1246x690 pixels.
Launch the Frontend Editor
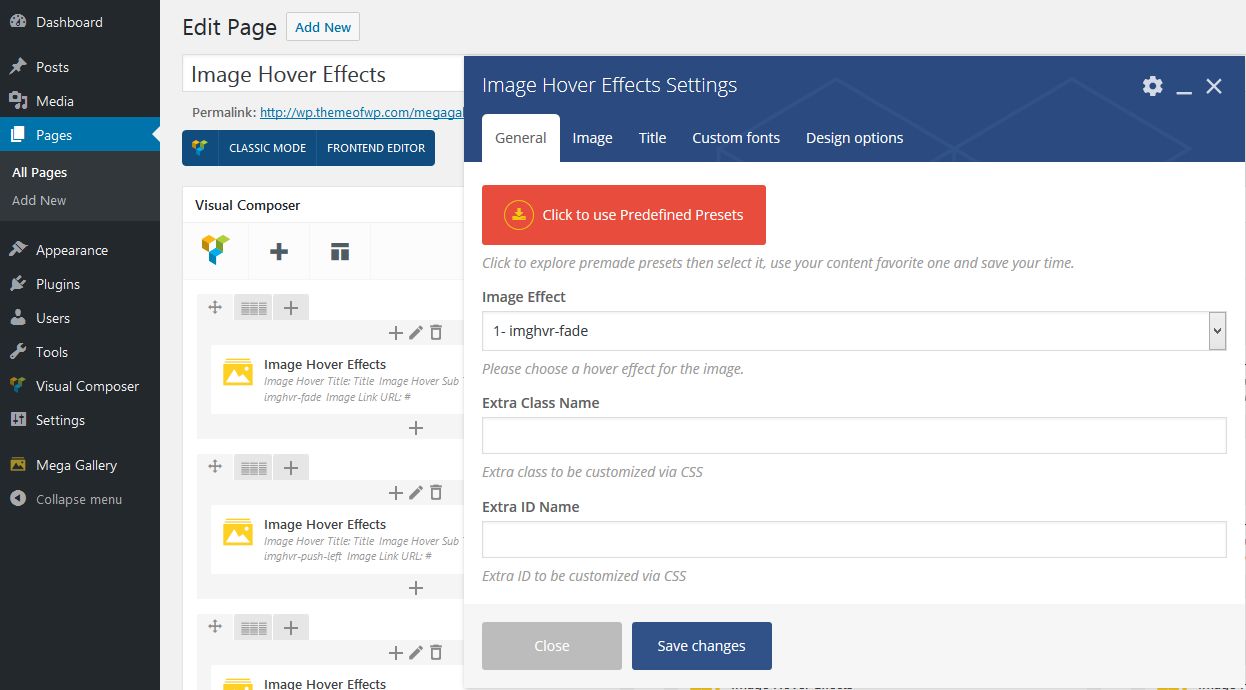coord(376,148)
